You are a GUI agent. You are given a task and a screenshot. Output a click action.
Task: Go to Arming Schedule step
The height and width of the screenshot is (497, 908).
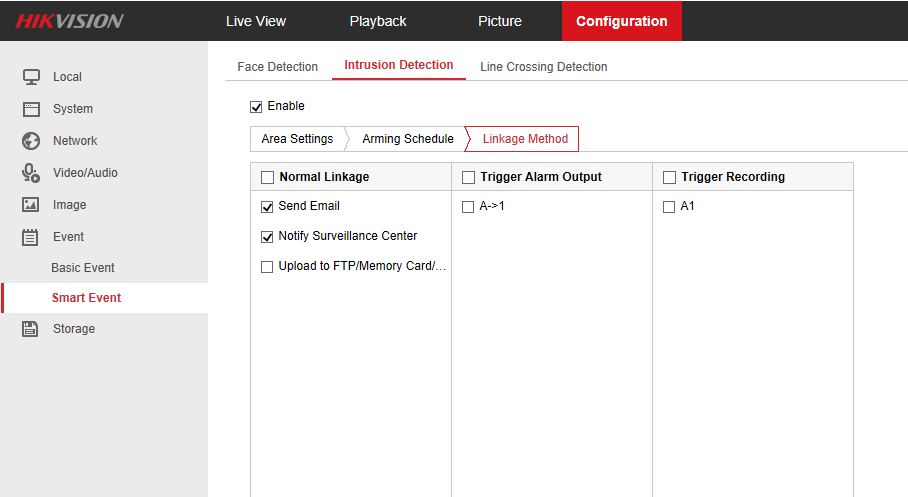407,139
